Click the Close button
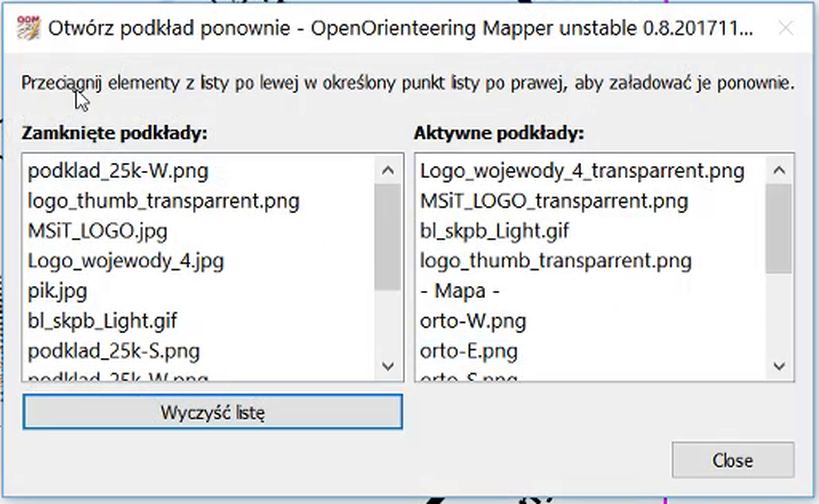 732,460
